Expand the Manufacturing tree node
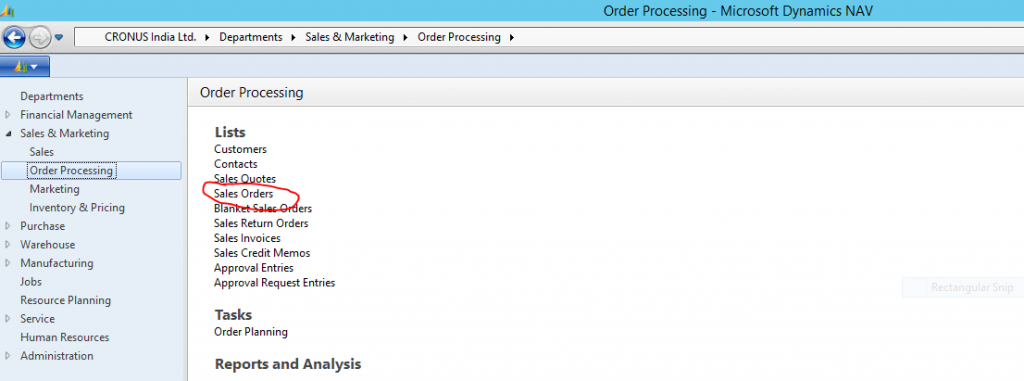Screen dimensions: 1024x381 [x=8, y=263]
